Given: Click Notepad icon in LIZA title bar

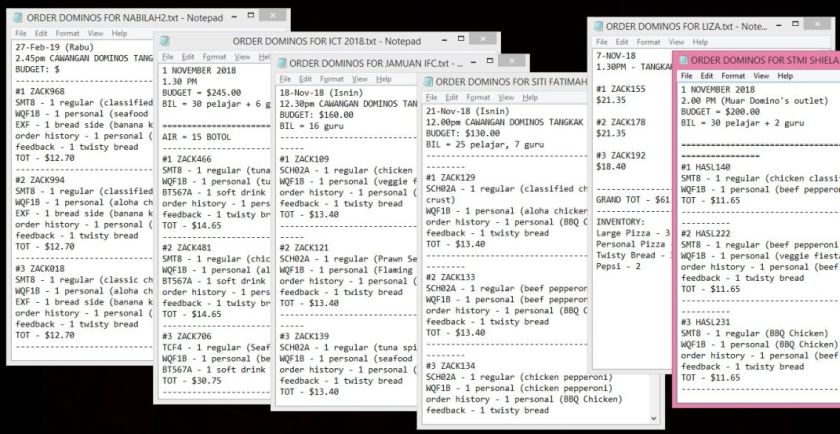Looking at the screenshot, I should coord(598,26).
